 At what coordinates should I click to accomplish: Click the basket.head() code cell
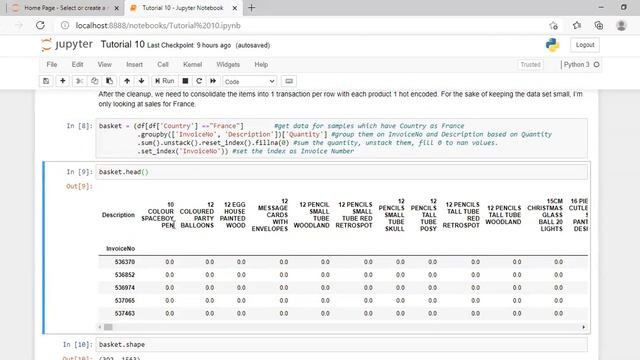pyautogui.click(x=342, y=172)
